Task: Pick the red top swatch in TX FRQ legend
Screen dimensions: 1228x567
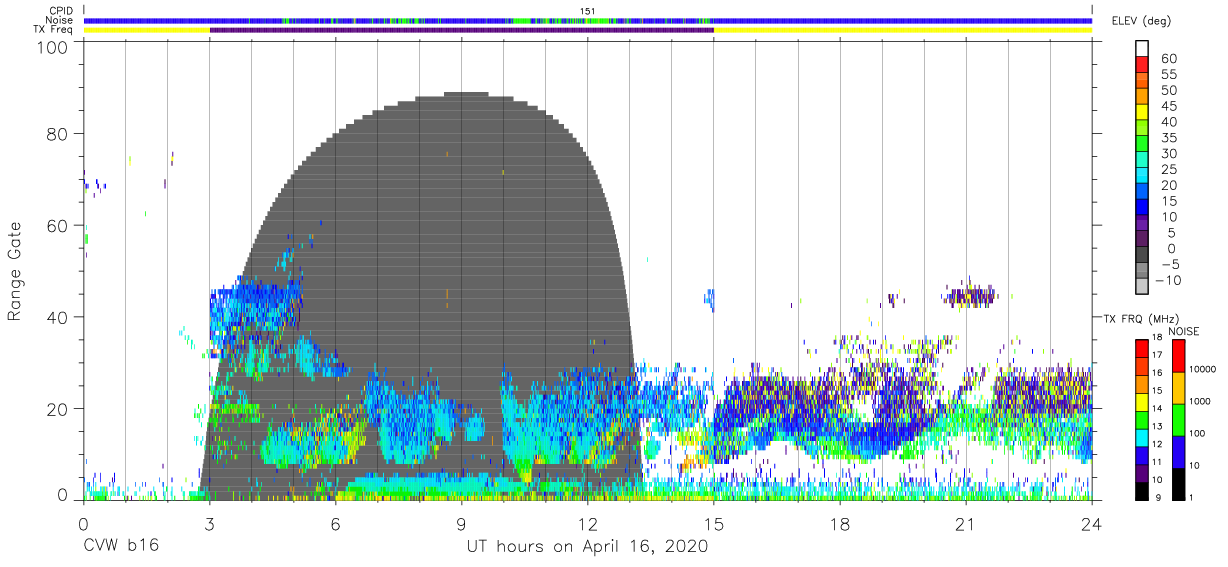Action: pyautogui.click(x=1141, y=348)
